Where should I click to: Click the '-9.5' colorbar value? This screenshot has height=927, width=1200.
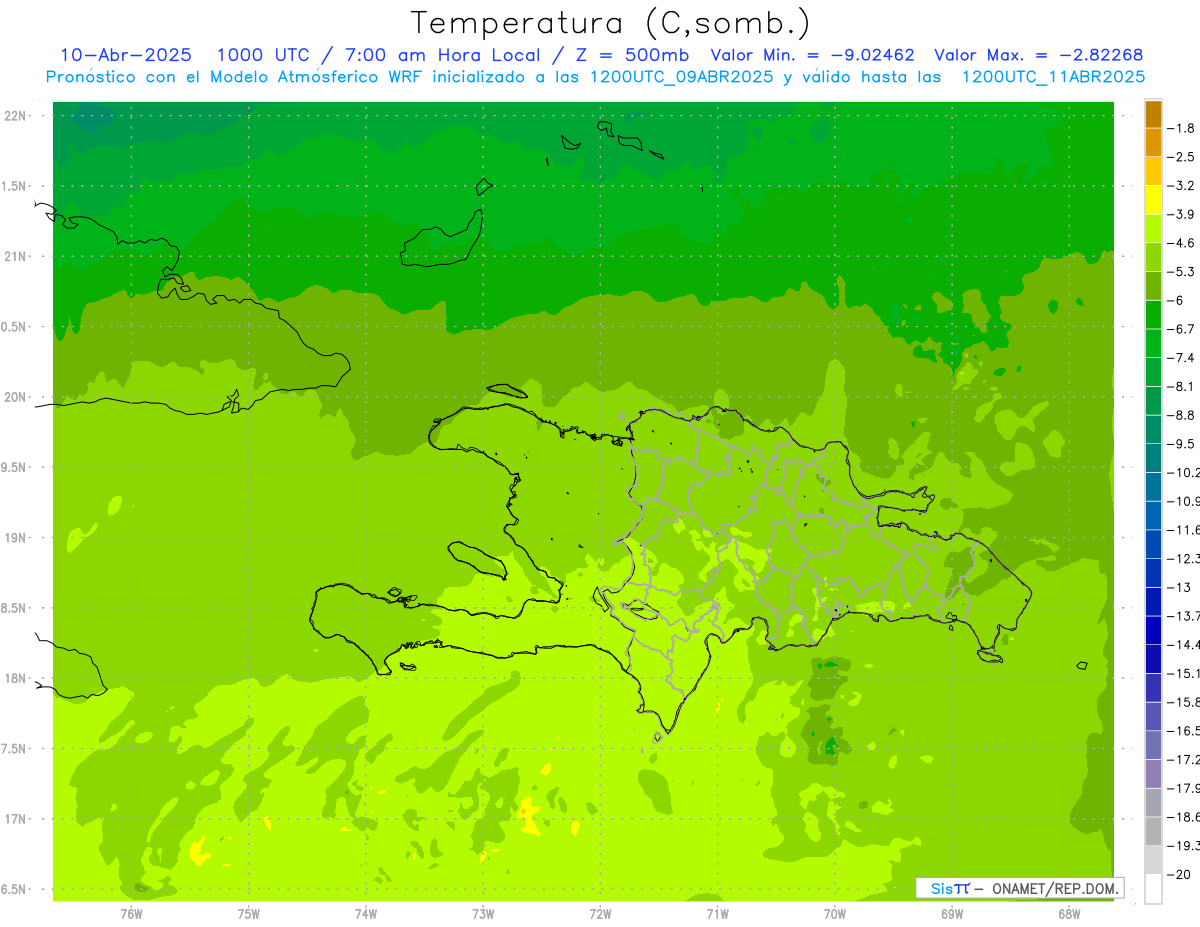[1182, 443]
